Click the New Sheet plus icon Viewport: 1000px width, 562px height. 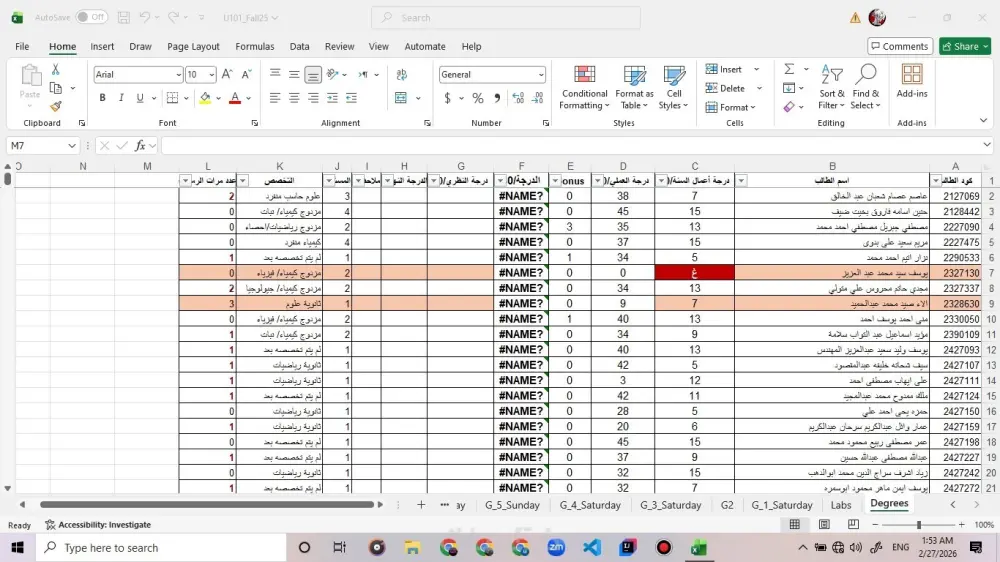coord(421,505)
